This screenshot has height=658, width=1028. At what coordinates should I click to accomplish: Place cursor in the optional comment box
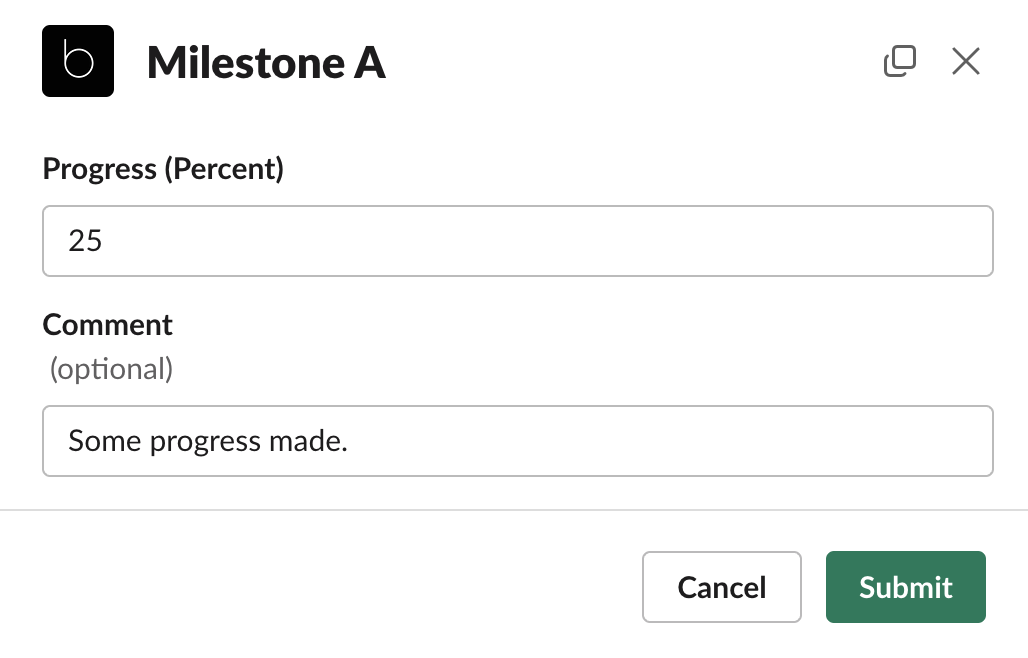518,441
